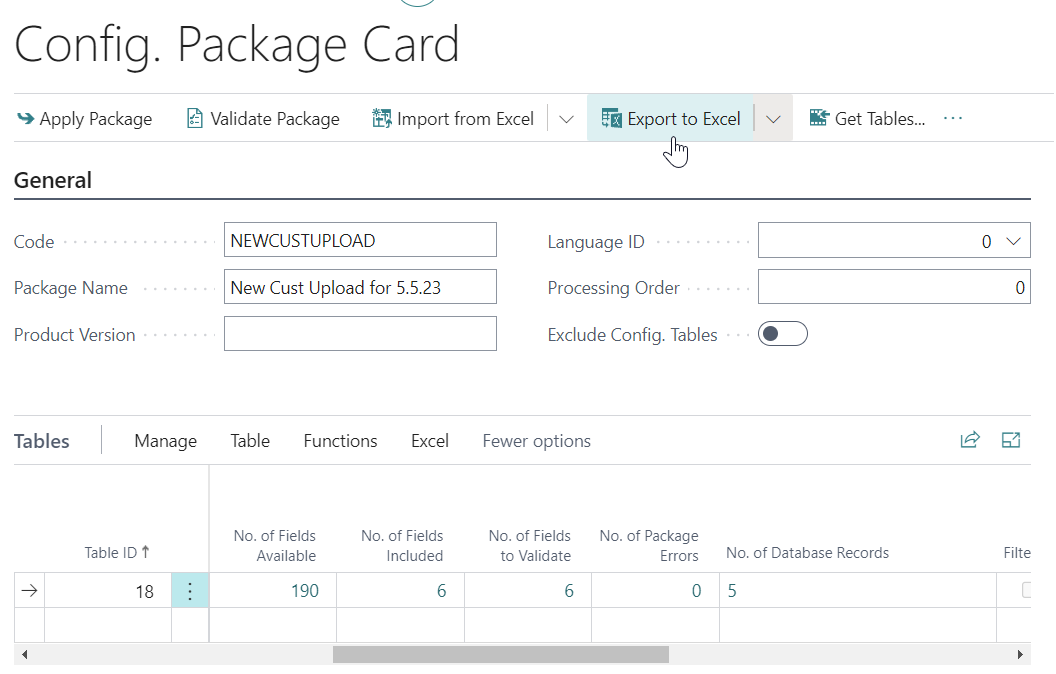Open the share icon in Tables section
The width and height of the screenshot is (1056, 674).
969,441
